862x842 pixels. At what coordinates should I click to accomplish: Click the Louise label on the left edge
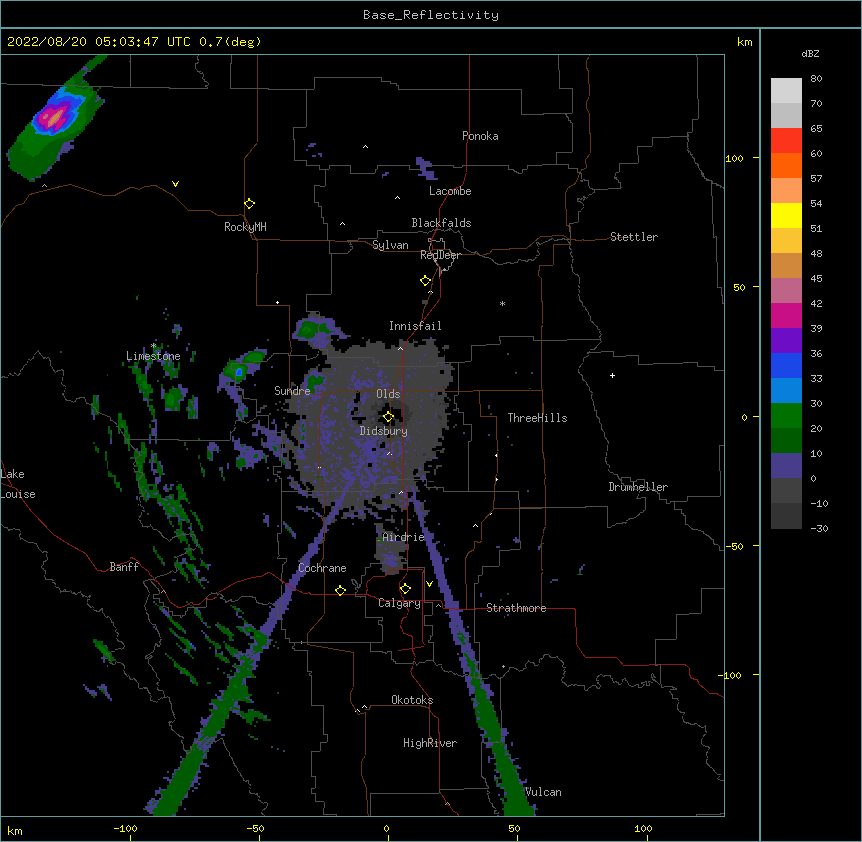pyautogui.click(x=18, y=494)
